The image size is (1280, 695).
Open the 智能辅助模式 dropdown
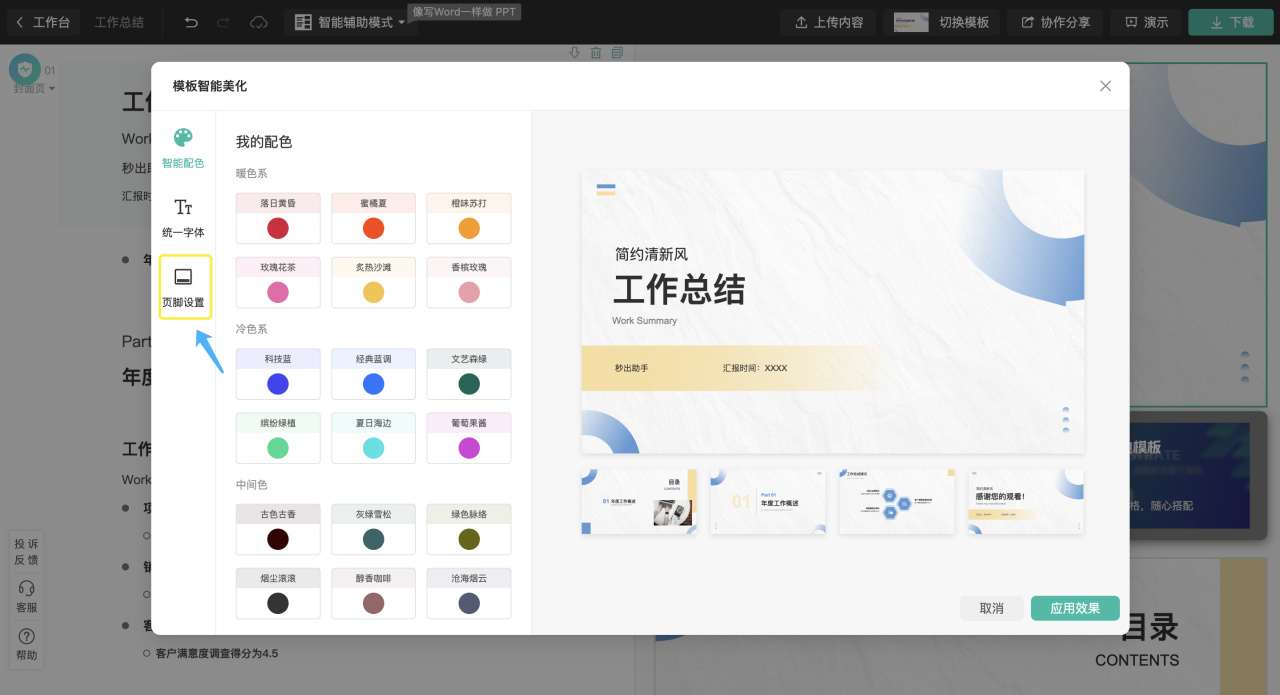click(x=350, y=22)
